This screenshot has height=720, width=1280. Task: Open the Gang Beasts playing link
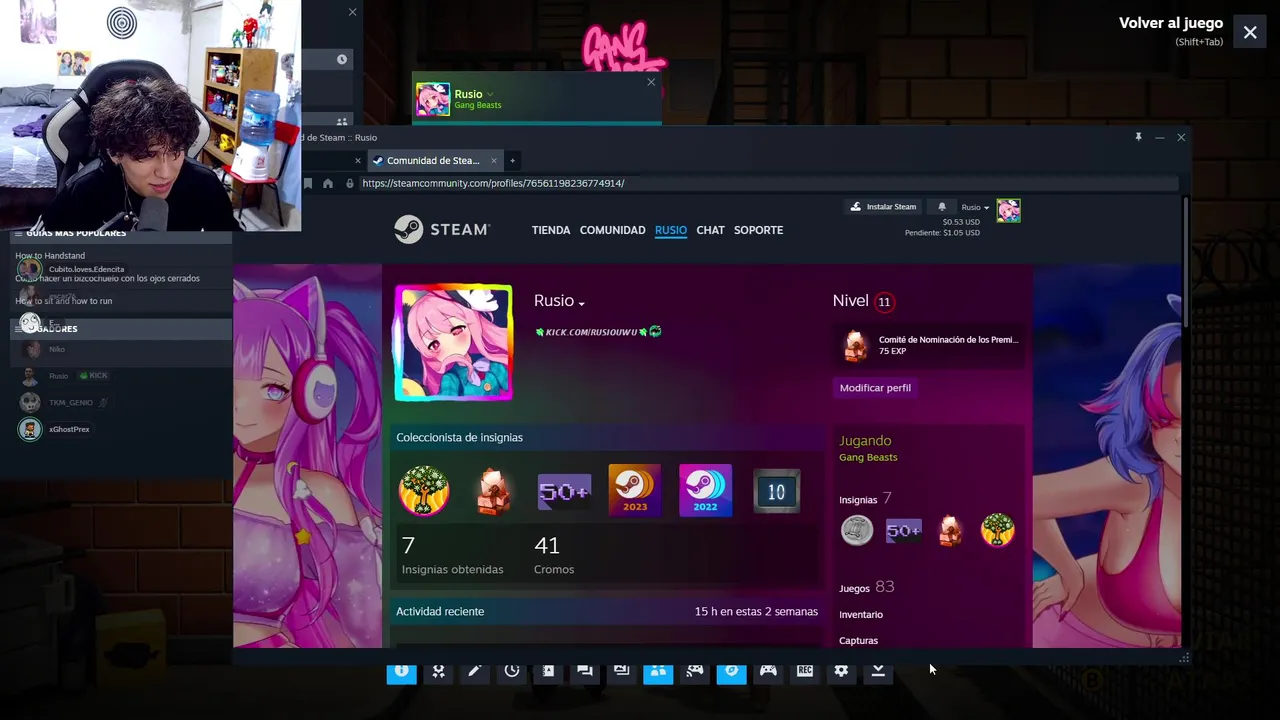pyautogui.click(x=868, y=457)
